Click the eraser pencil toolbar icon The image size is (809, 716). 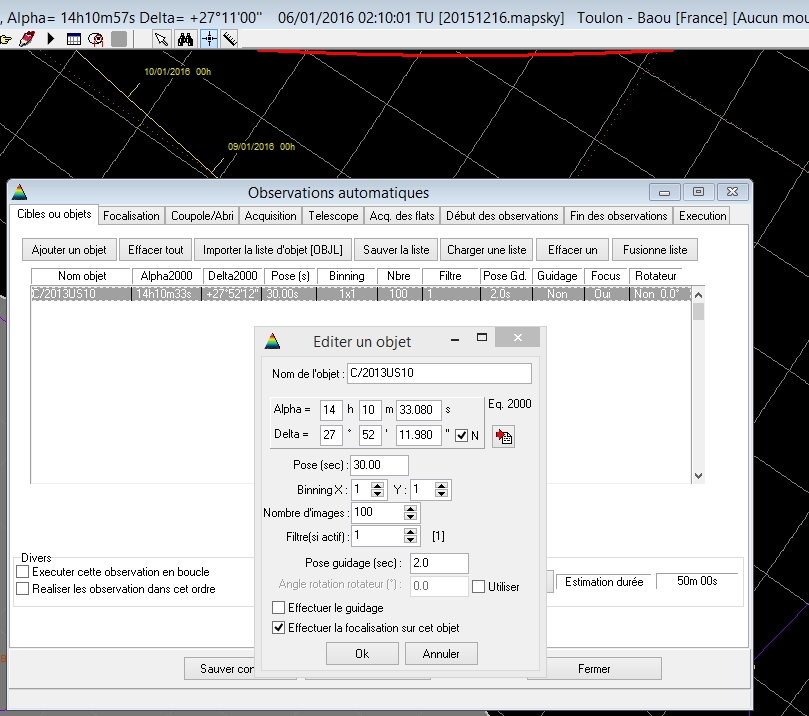click(28, 39)
